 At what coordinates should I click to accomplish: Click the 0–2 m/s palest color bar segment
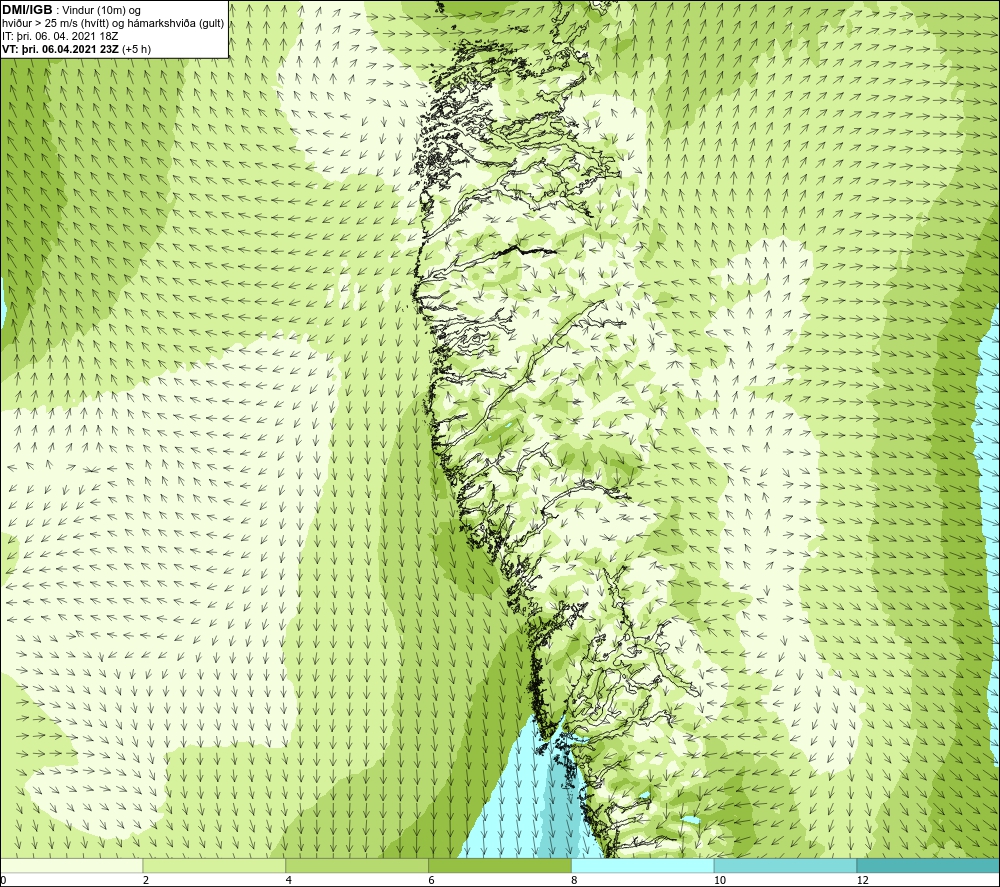coord(71,866)
